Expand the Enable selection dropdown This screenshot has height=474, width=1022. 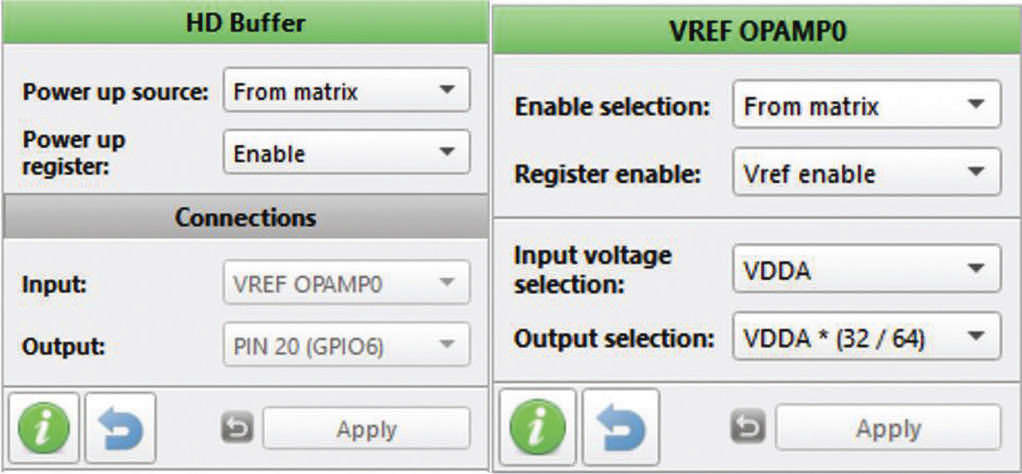click(866, 104)
